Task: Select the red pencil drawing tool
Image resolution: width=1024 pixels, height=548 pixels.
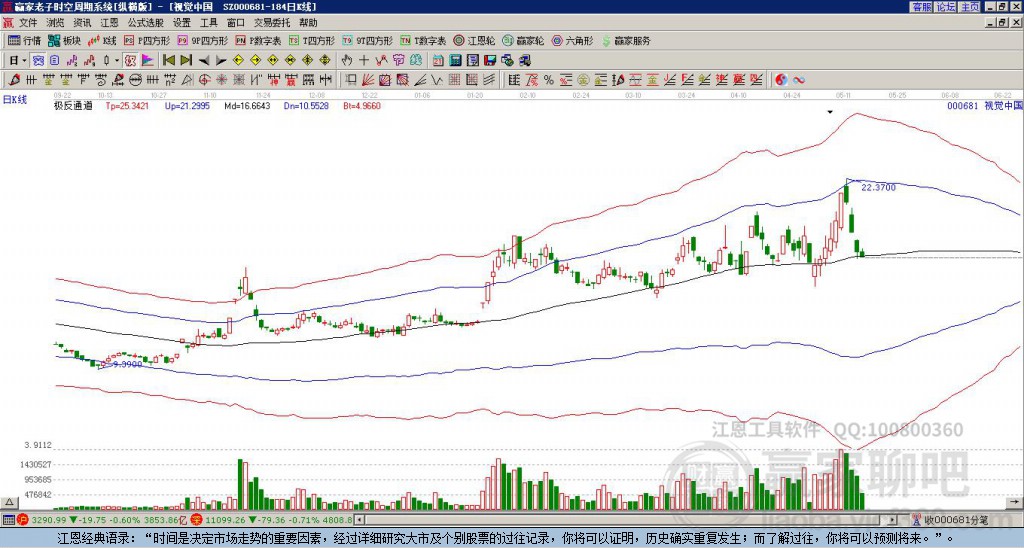Action: [14, 80]
